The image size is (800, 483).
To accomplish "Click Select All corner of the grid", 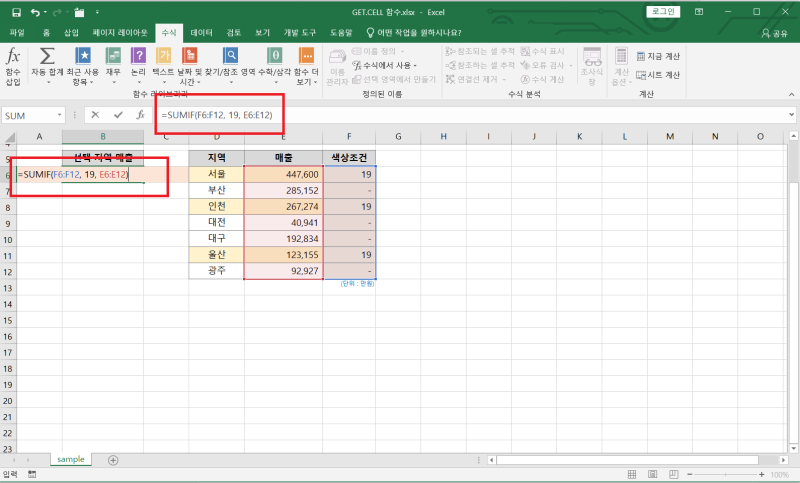I will pos(8,137).
